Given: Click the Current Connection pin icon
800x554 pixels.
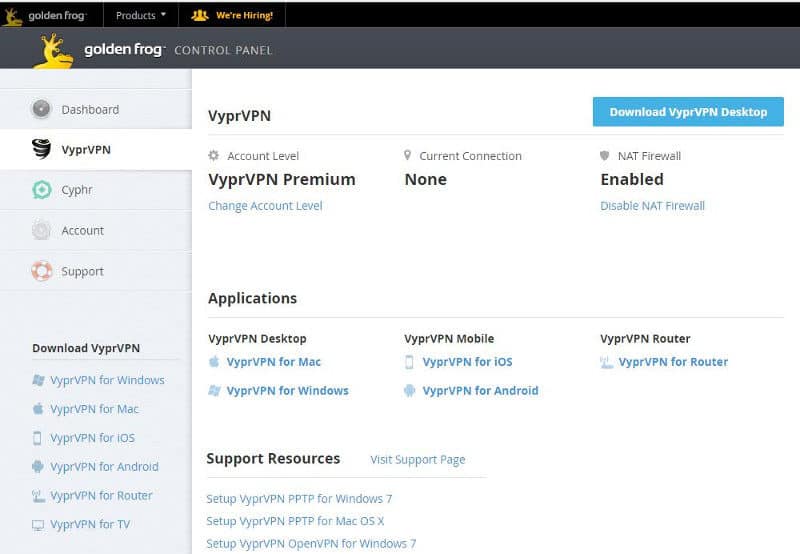Looking at the screenshot, I should (407, 155).
